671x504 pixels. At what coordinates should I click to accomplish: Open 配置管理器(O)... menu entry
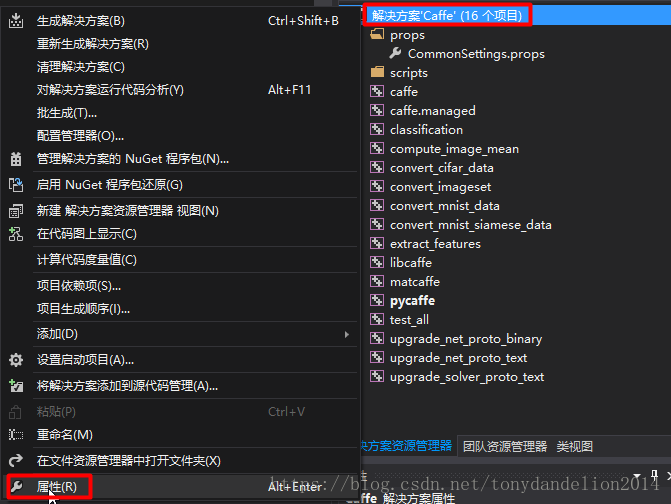pyautogui.click(x=80, y=136)
